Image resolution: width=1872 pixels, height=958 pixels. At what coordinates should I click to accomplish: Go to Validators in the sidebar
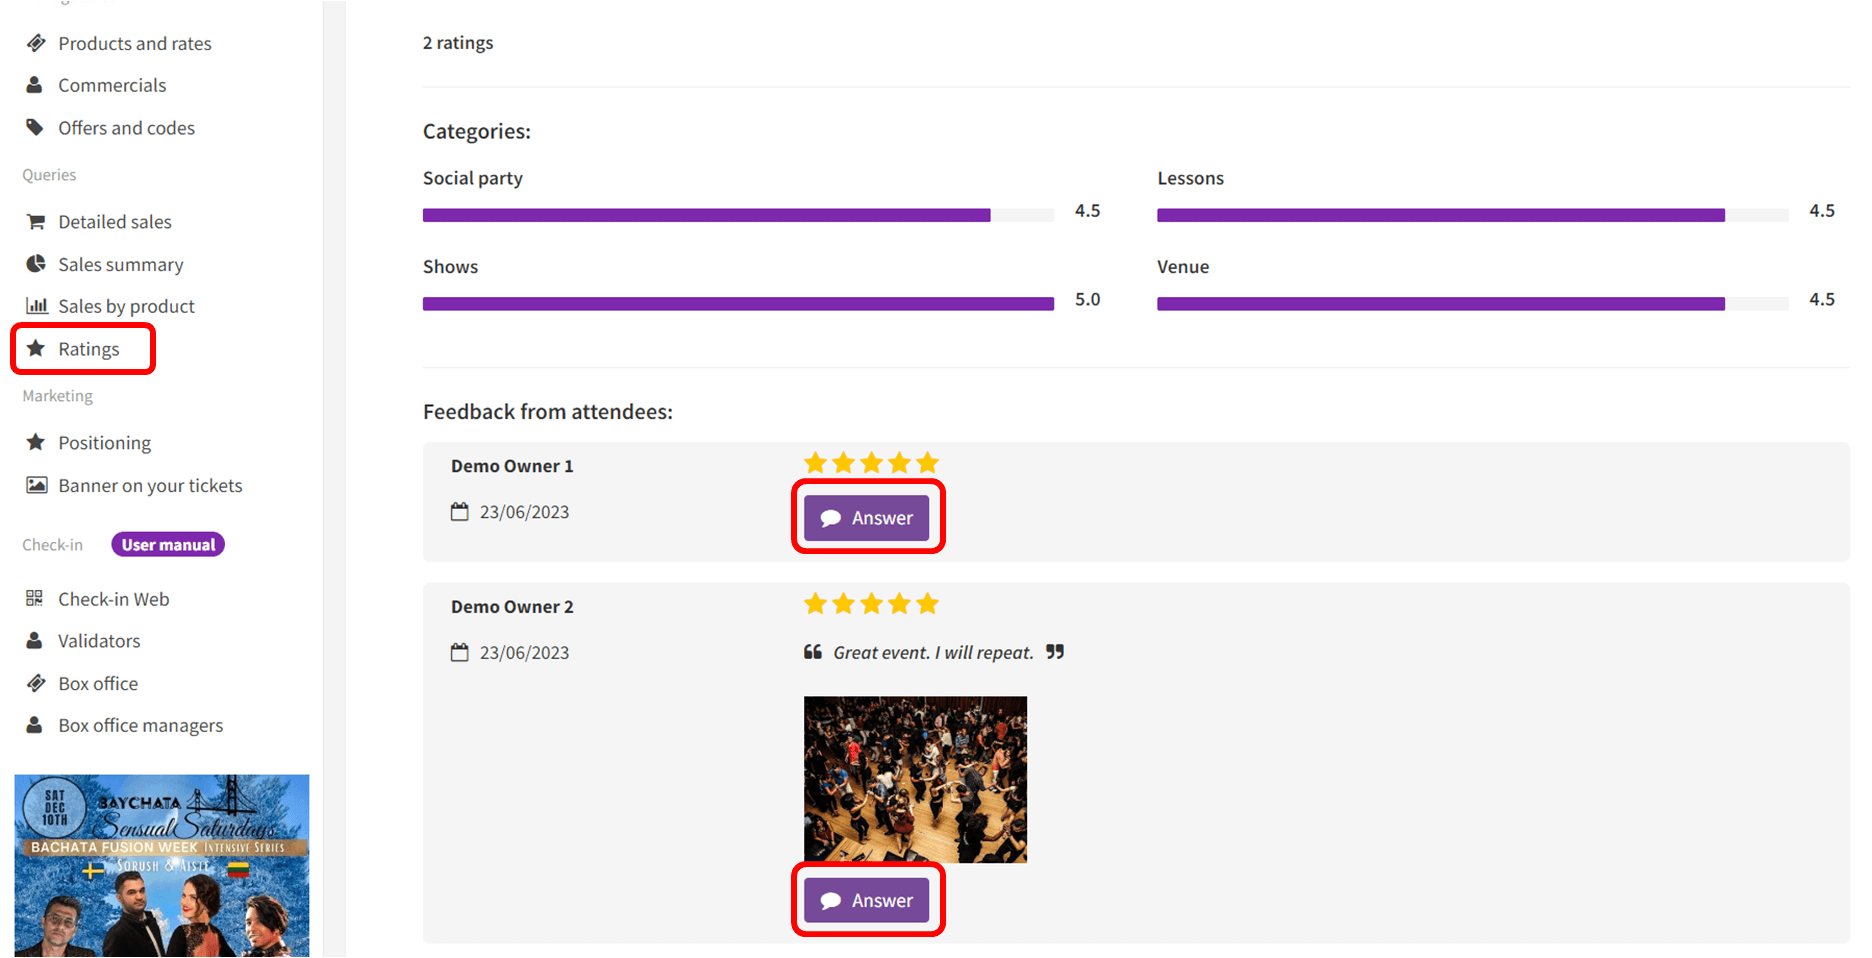(x=99, y=641)
